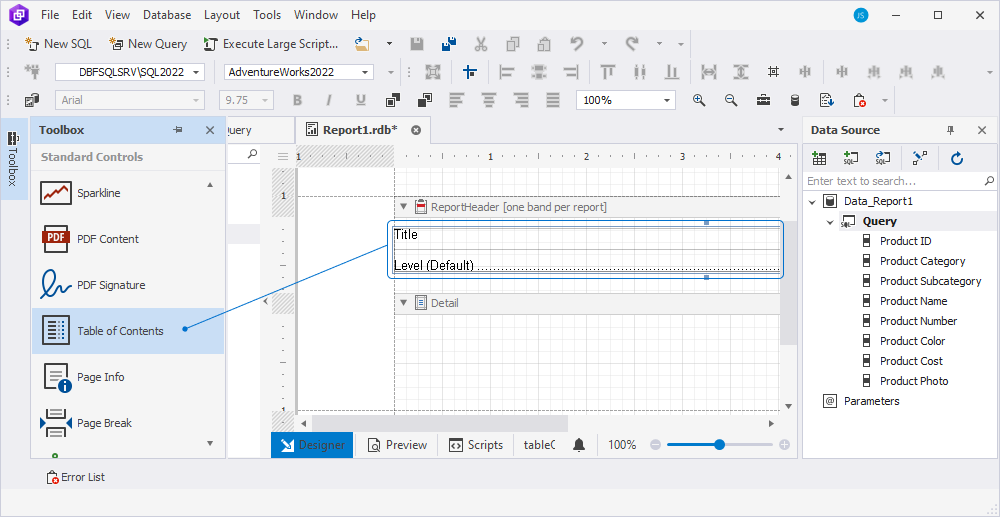Screen dimensions: 1000x517
Task: Click the Bring to Front icon
Action: pos(393,100)
